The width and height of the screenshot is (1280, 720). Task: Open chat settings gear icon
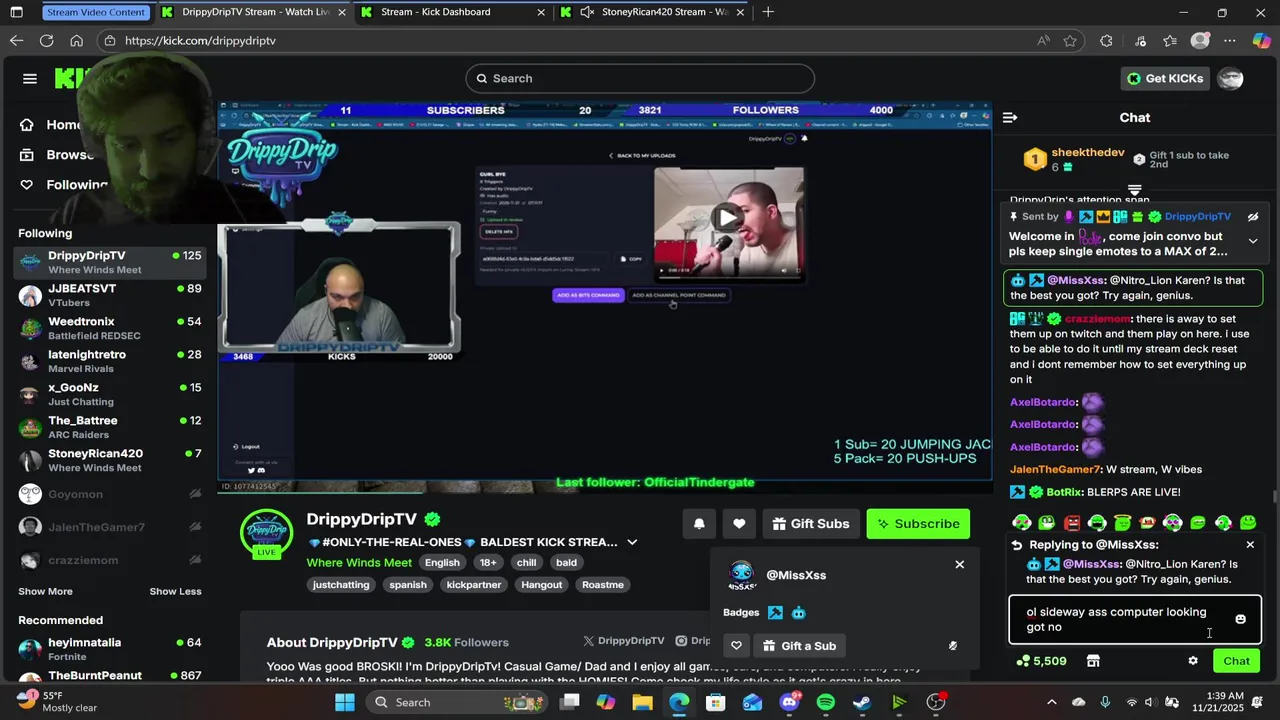click(1193, 661)
